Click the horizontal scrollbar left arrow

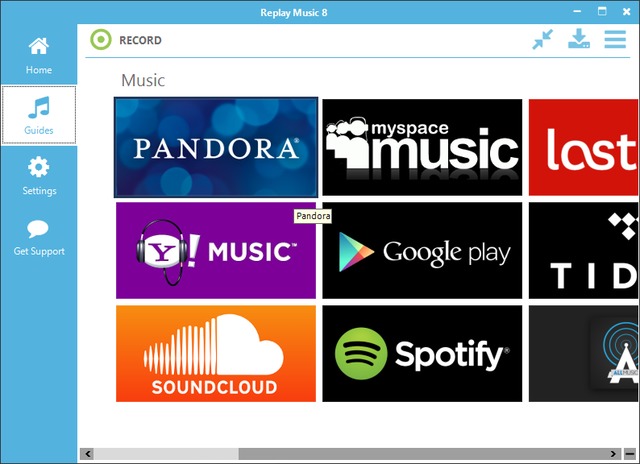[87, 454]
